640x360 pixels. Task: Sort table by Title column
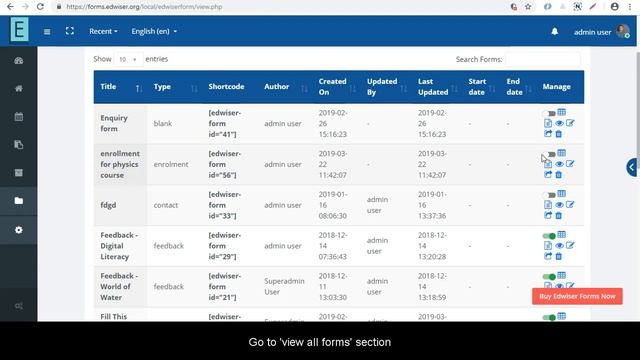pyautogui.click(x=120, y=87)
